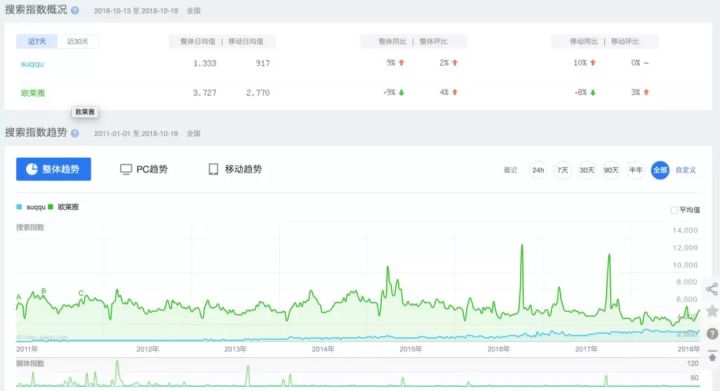Screen dimensions: 720x391
Task: Open the share icon on right sidebar
Action: (x=712, y=289)
